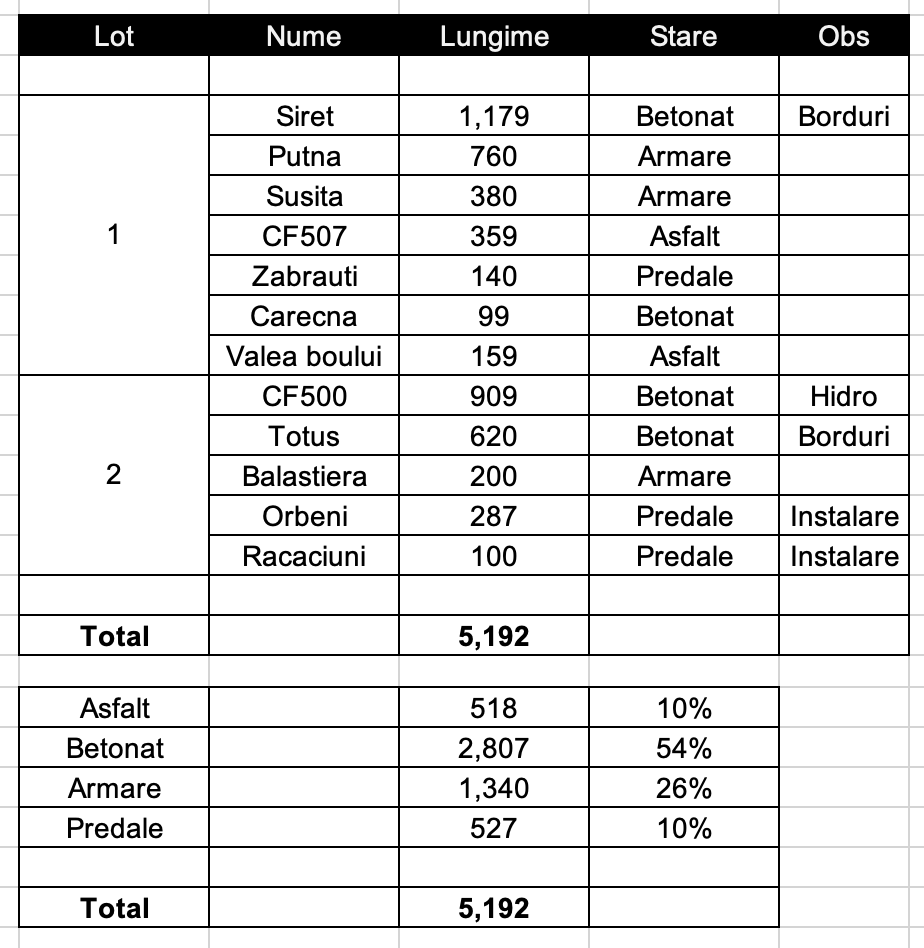Select the Nume header cell
Viewport: 924px width, 948px height.
304,37
